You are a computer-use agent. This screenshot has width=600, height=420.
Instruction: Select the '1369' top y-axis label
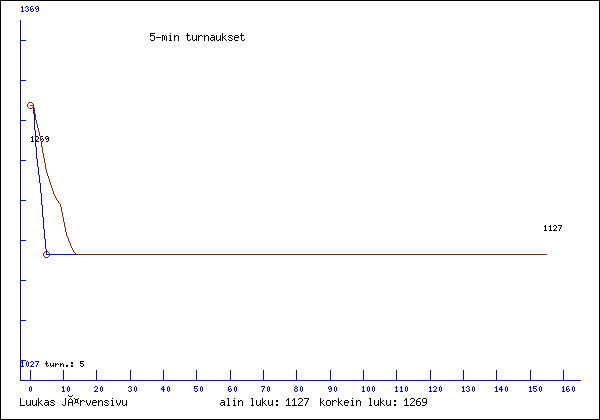coord(30,8)
